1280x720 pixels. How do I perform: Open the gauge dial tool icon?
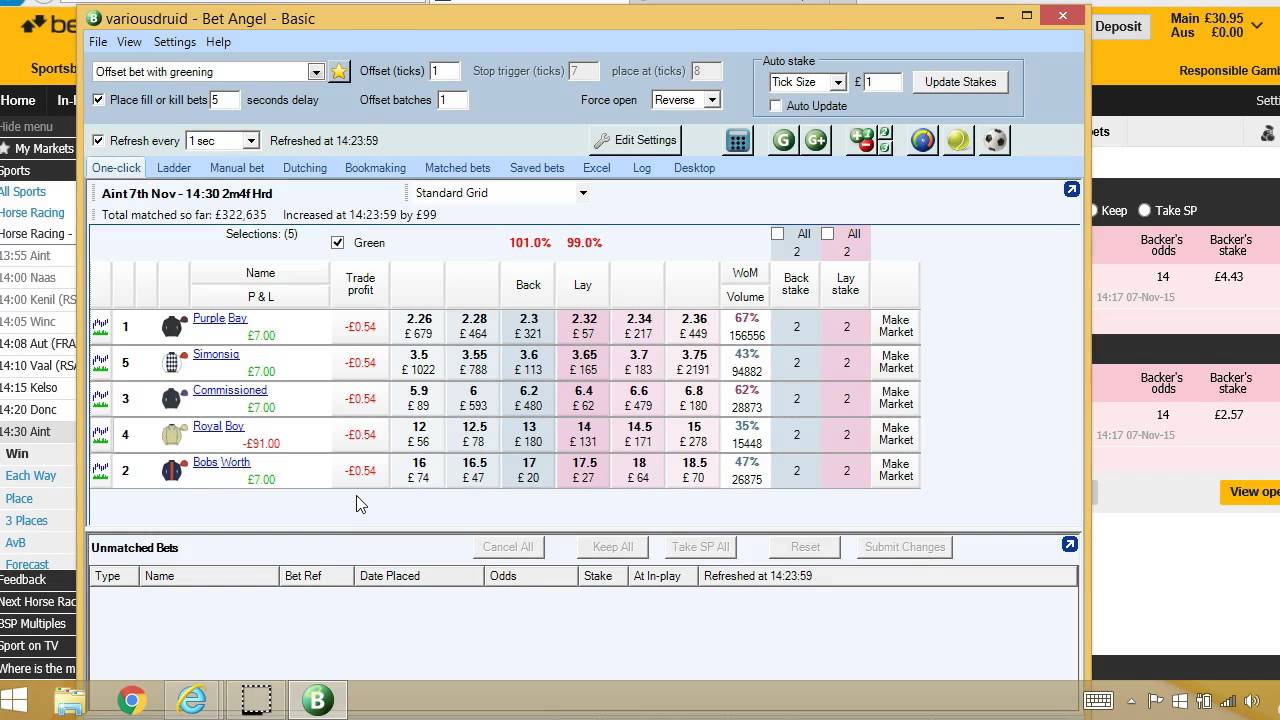coord(922,141)
